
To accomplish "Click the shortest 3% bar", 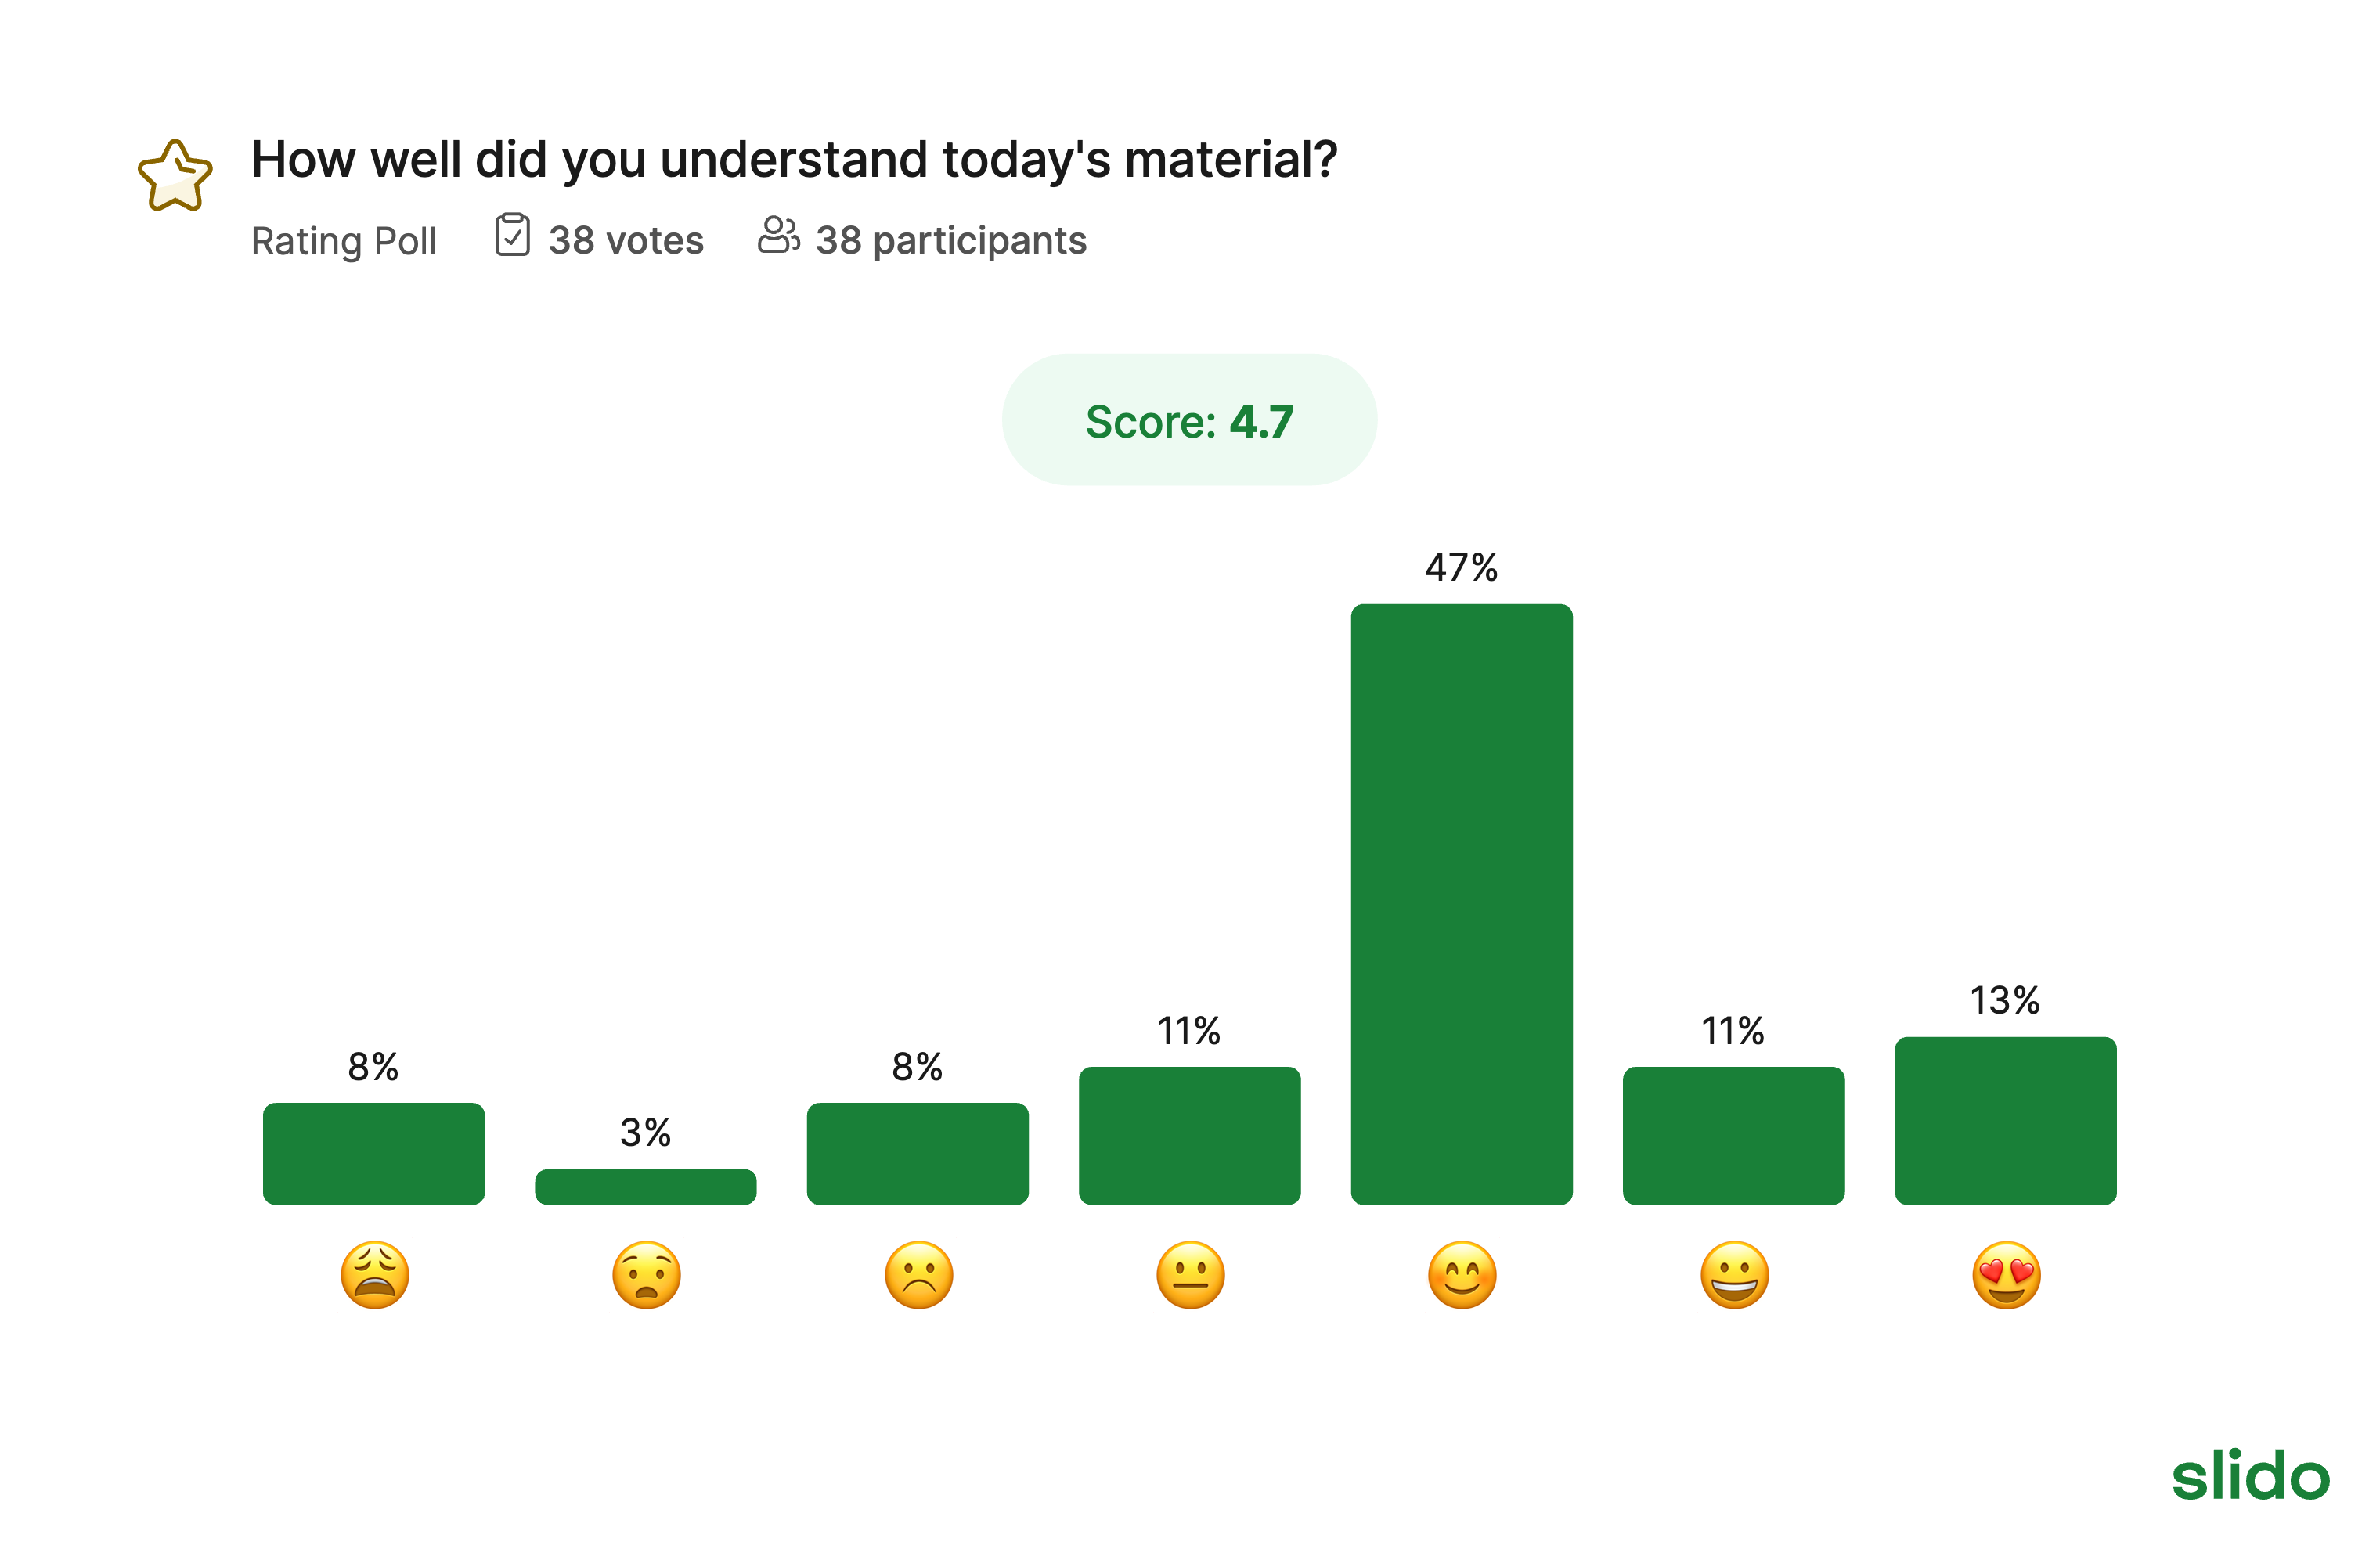I will (x=646, y=1186).
